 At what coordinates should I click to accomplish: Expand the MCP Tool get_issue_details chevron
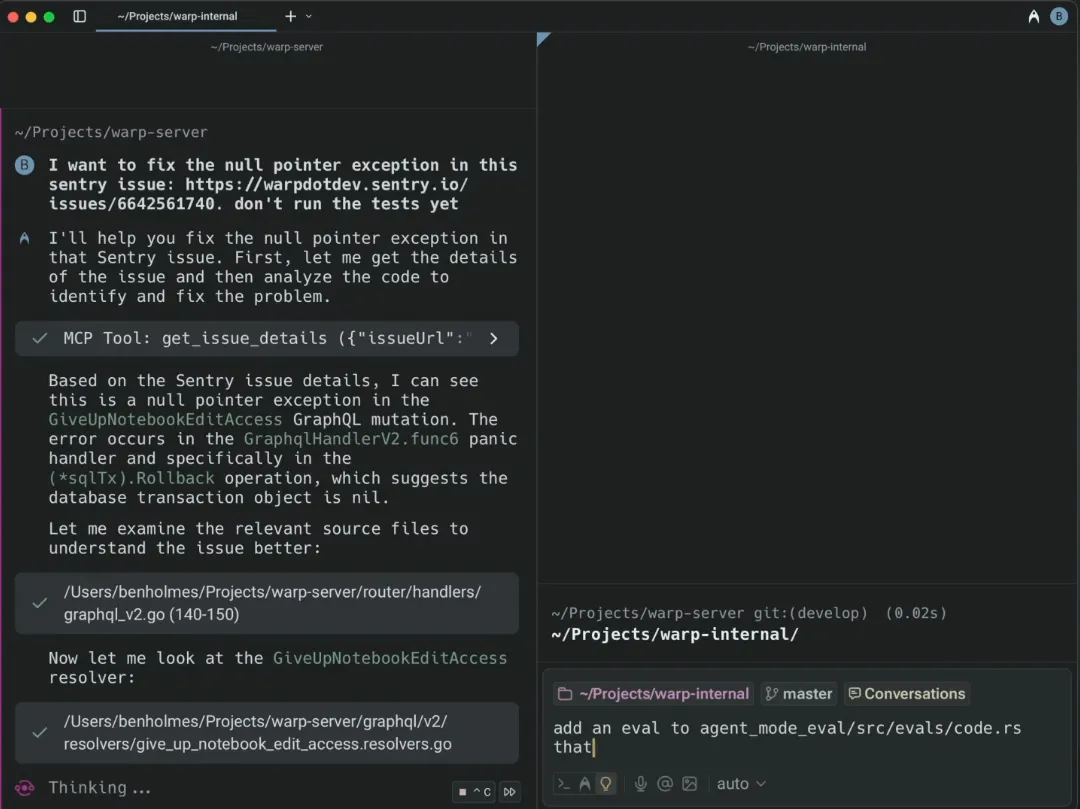point(493,338)
